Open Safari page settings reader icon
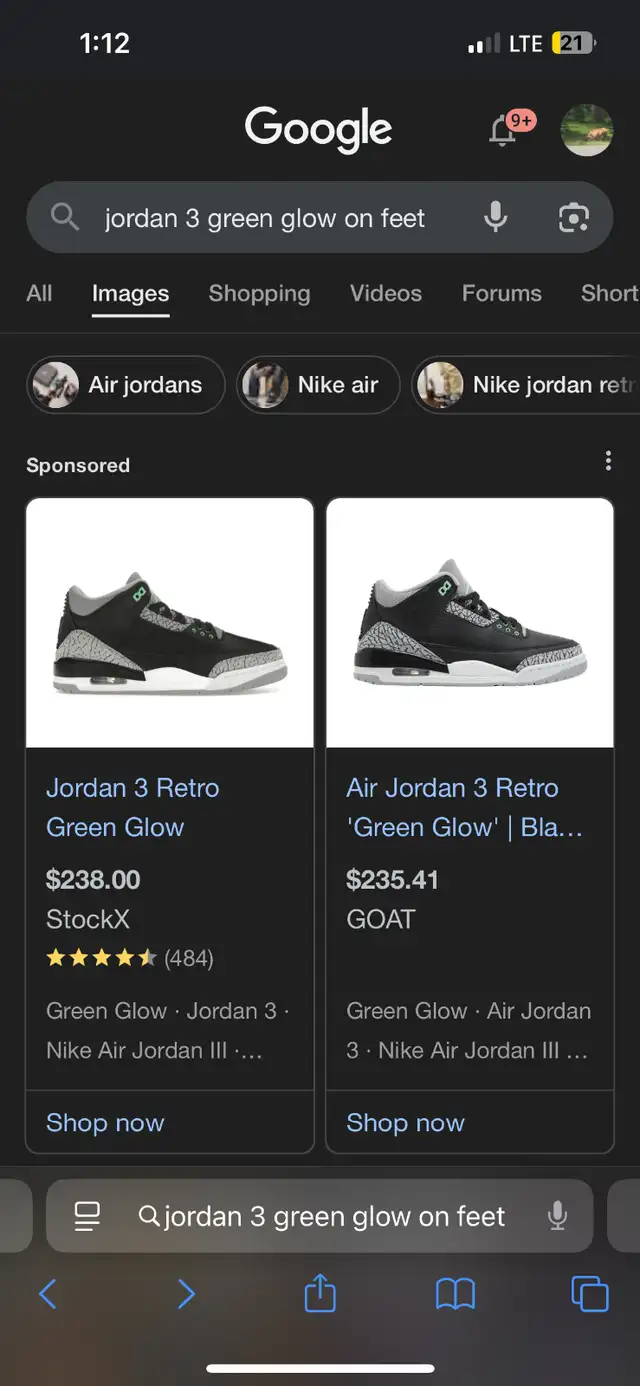 click(88, 1216)
